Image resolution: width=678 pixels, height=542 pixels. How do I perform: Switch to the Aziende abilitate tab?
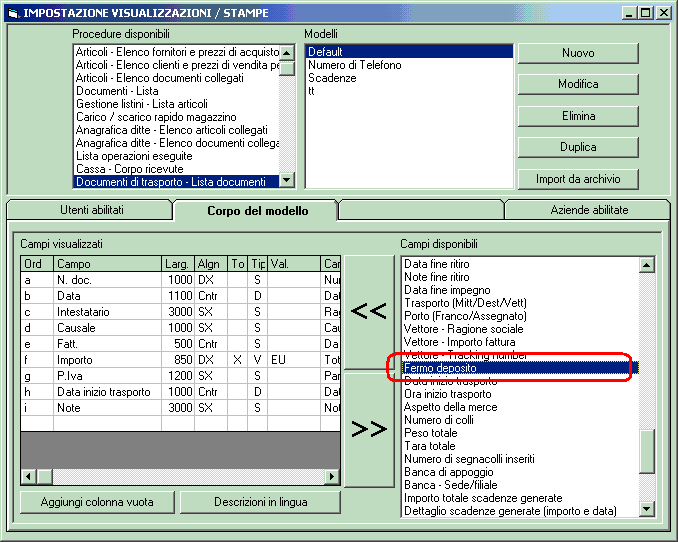point(589,210)
